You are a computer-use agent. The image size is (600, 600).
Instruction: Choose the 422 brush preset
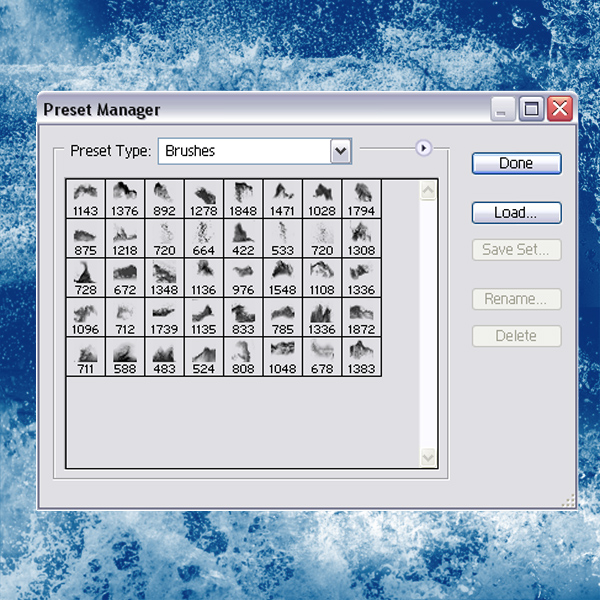click(243, 238)
